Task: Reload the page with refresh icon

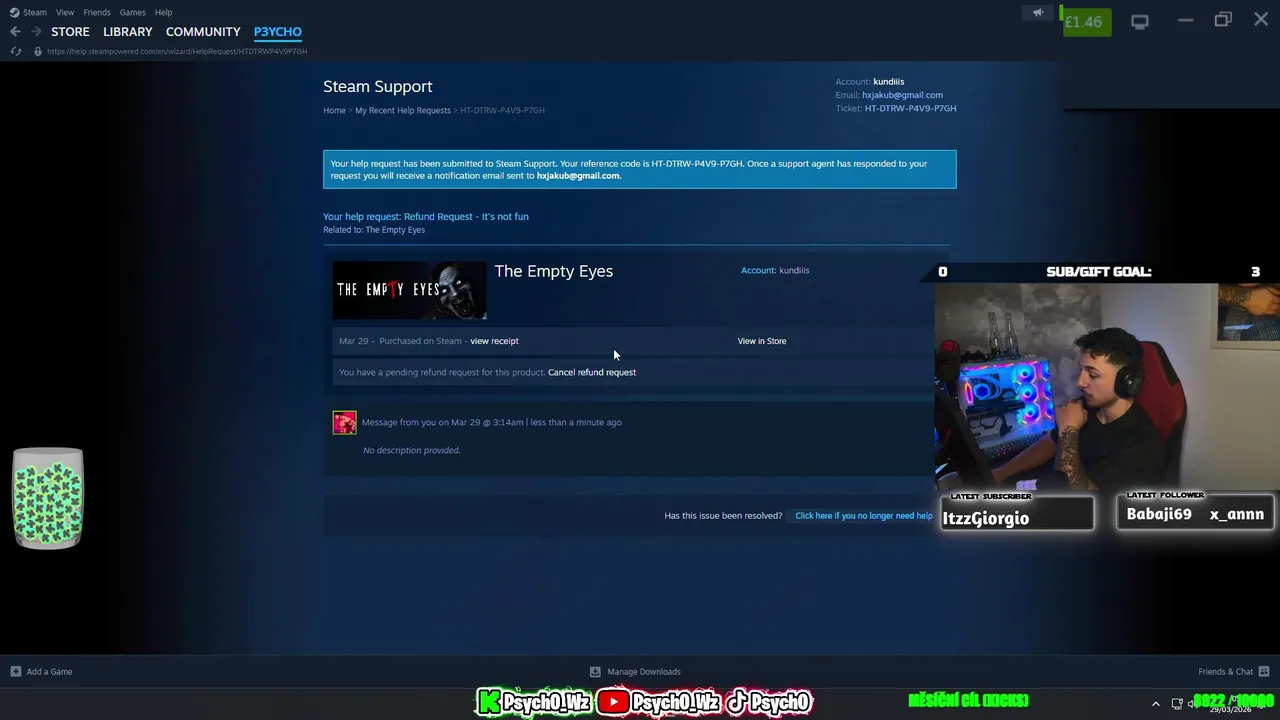Action: (16, 51)
